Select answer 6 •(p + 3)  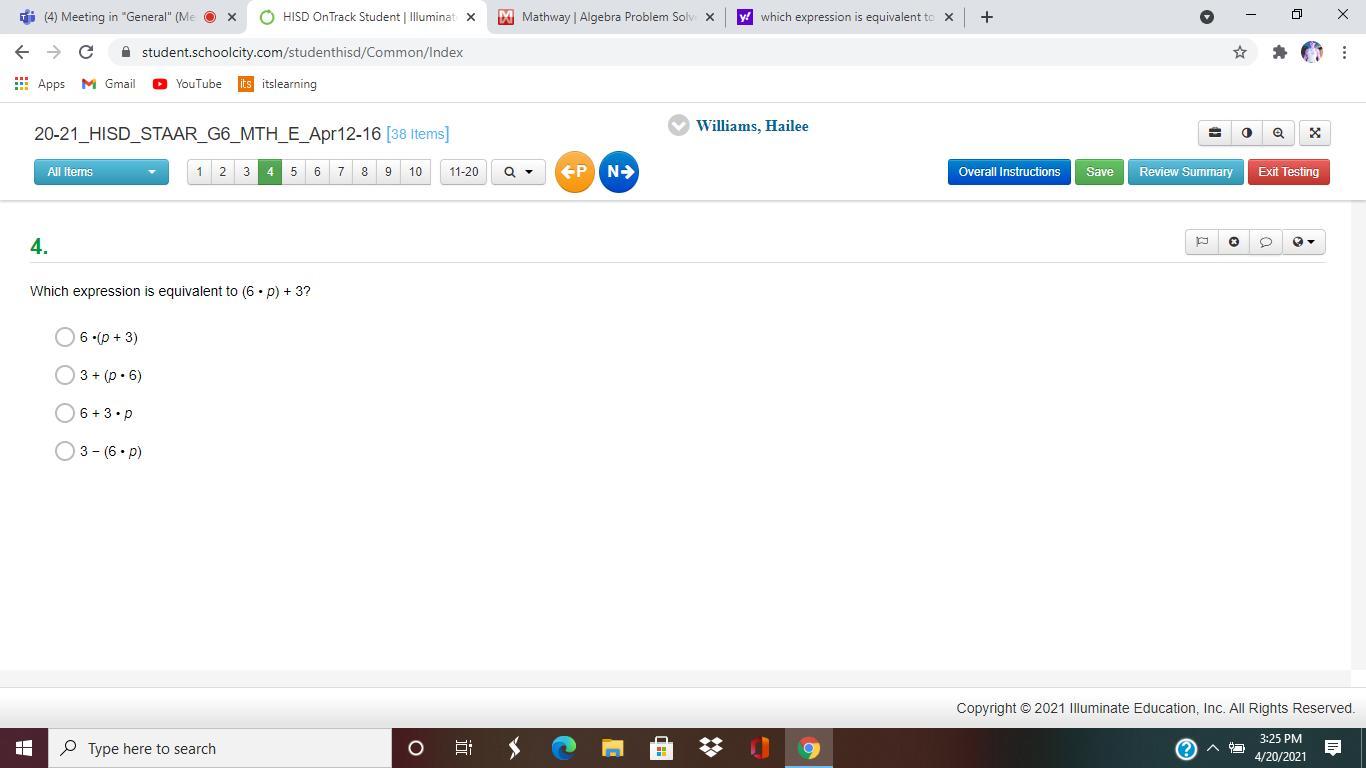coord(65,337)
